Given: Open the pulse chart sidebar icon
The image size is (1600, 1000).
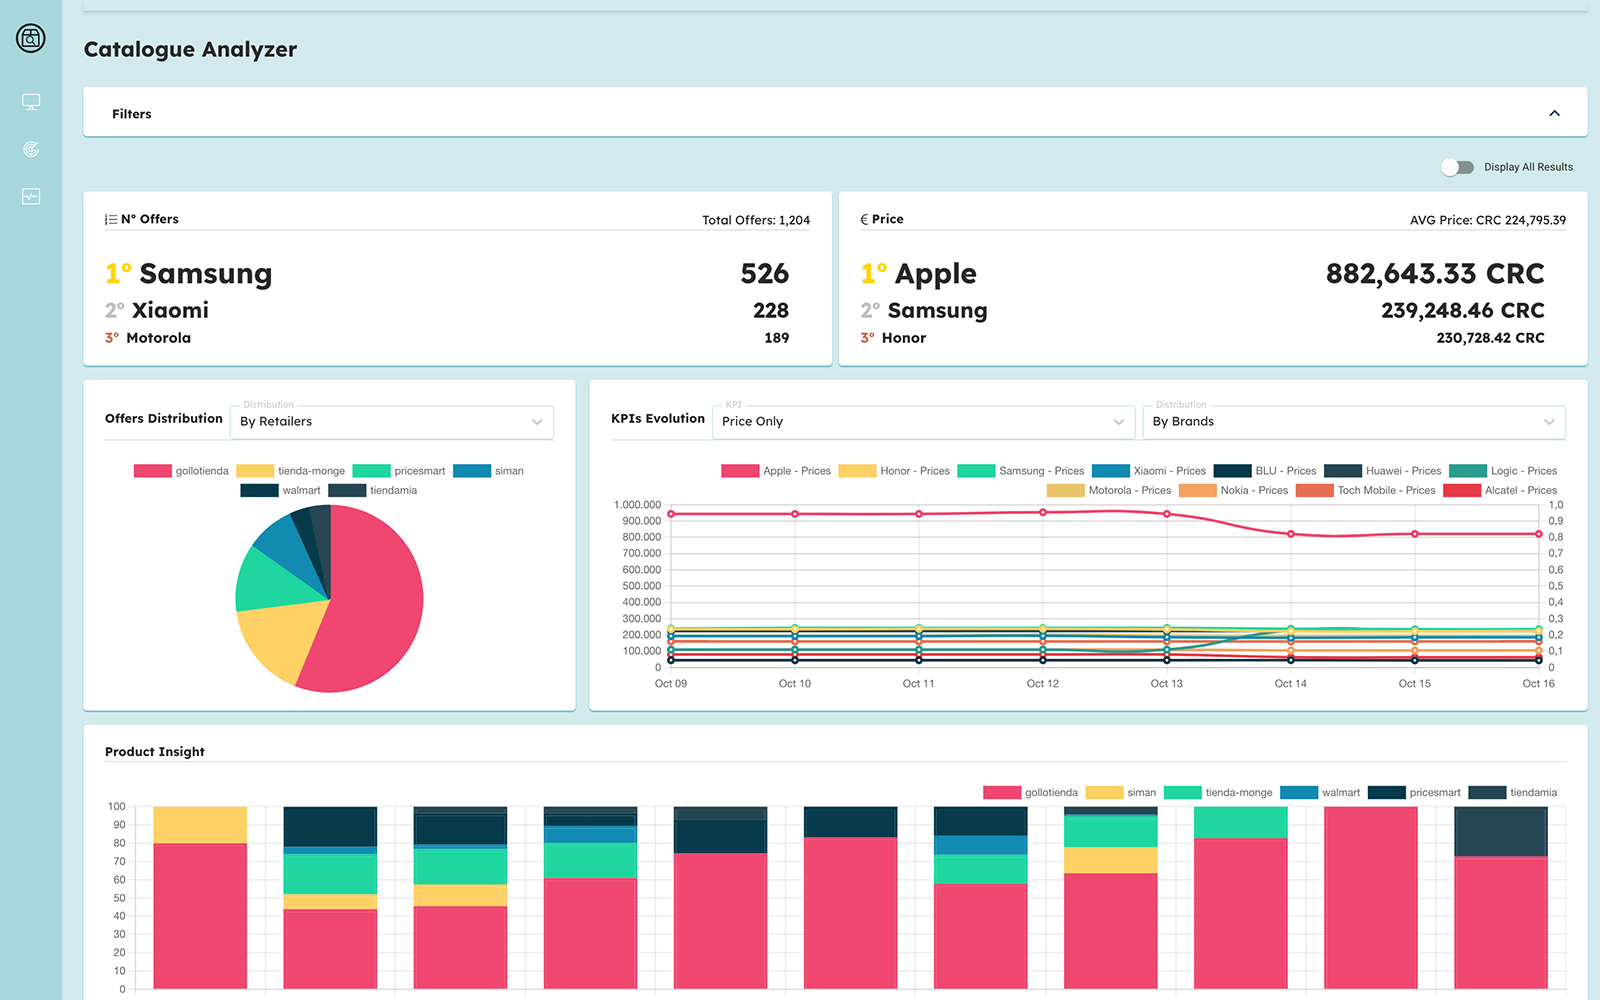Looking at the screenshot, I should pos(31,197).
